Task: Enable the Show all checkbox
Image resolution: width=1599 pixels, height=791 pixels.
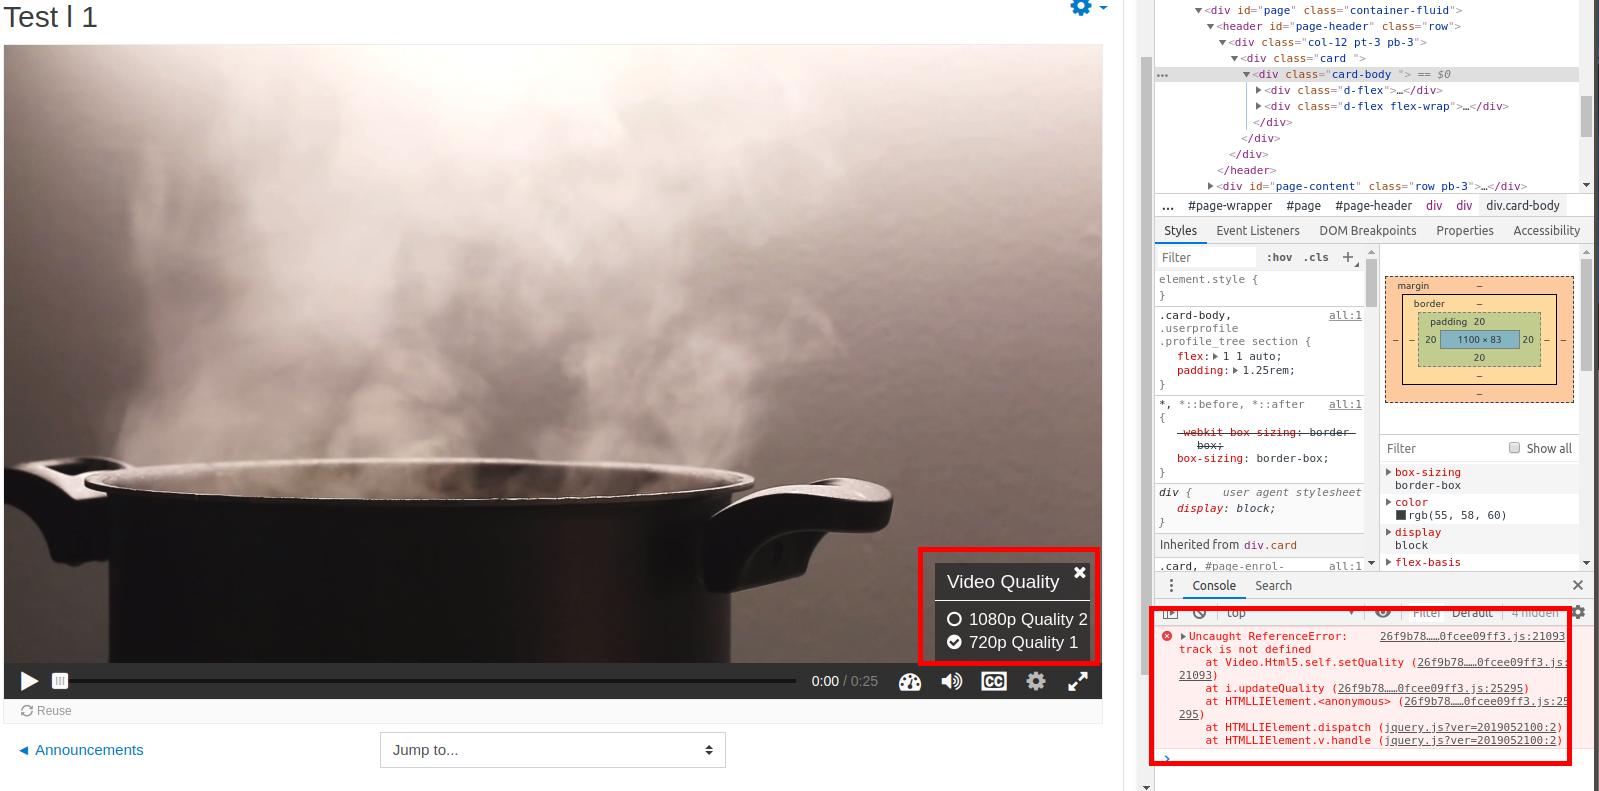Action: coord(1514,448)
